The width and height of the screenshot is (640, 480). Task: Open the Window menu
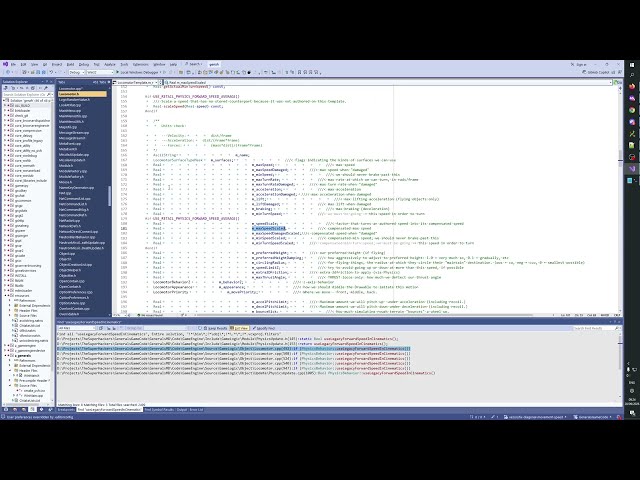click(x=159, y=64)
